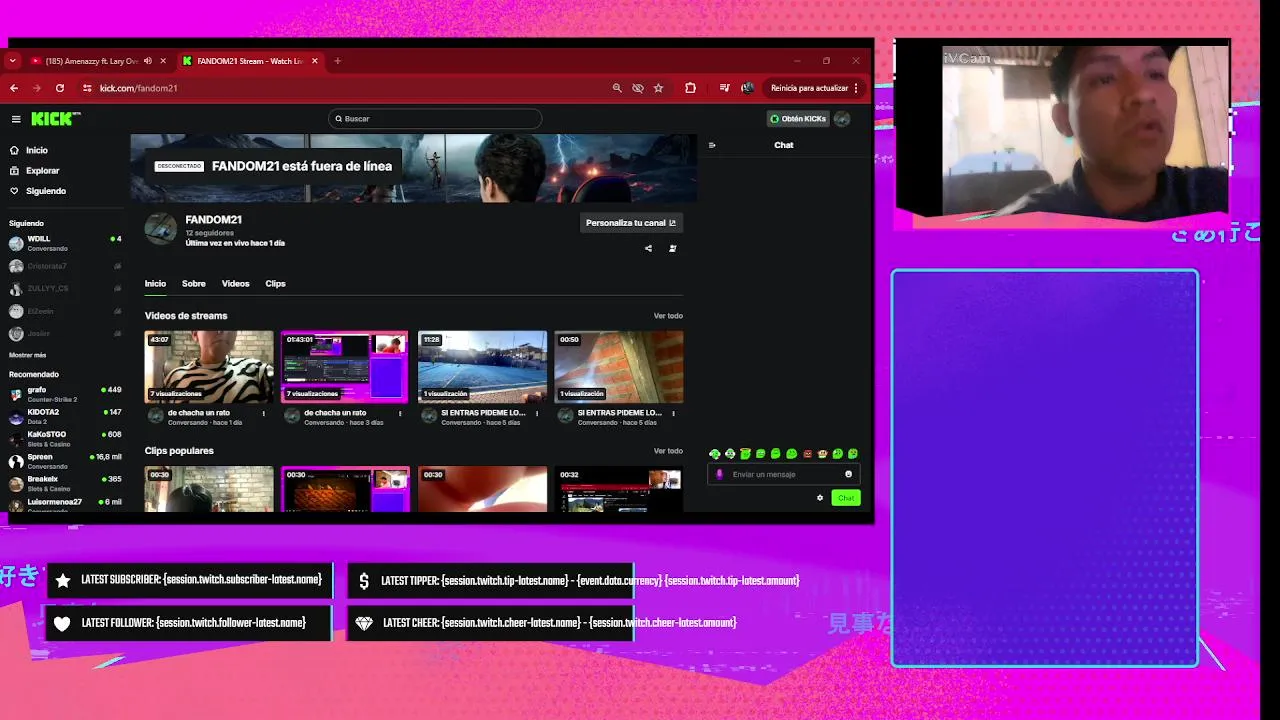Viewport: 1280px width, 720px height.
Task: Click the crossed-out eye icon in address bar
Action: (x=638, y=88)
